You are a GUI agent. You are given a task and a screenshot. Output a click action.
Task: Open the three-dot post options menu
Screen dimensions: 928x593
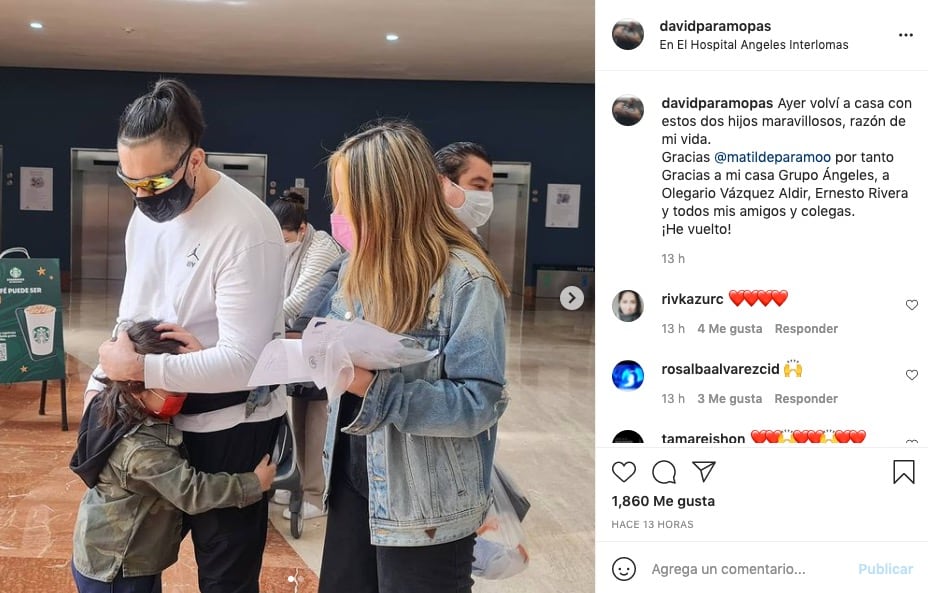(x=906, y=35)
